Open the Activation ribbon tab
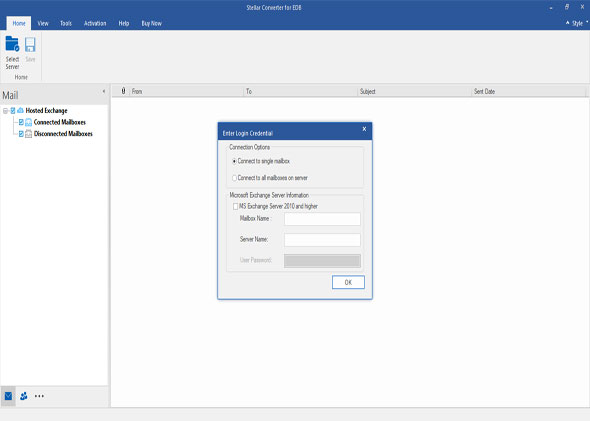The width and height of the screenshot is (590, 421). tap(95, 23)
